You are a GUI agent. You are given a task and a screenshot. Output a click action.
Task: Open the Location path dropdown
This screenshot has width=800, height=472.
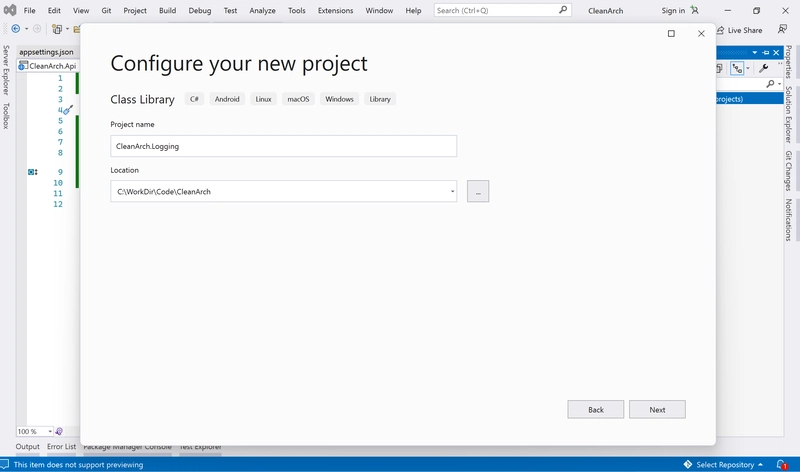coord(452,191)
